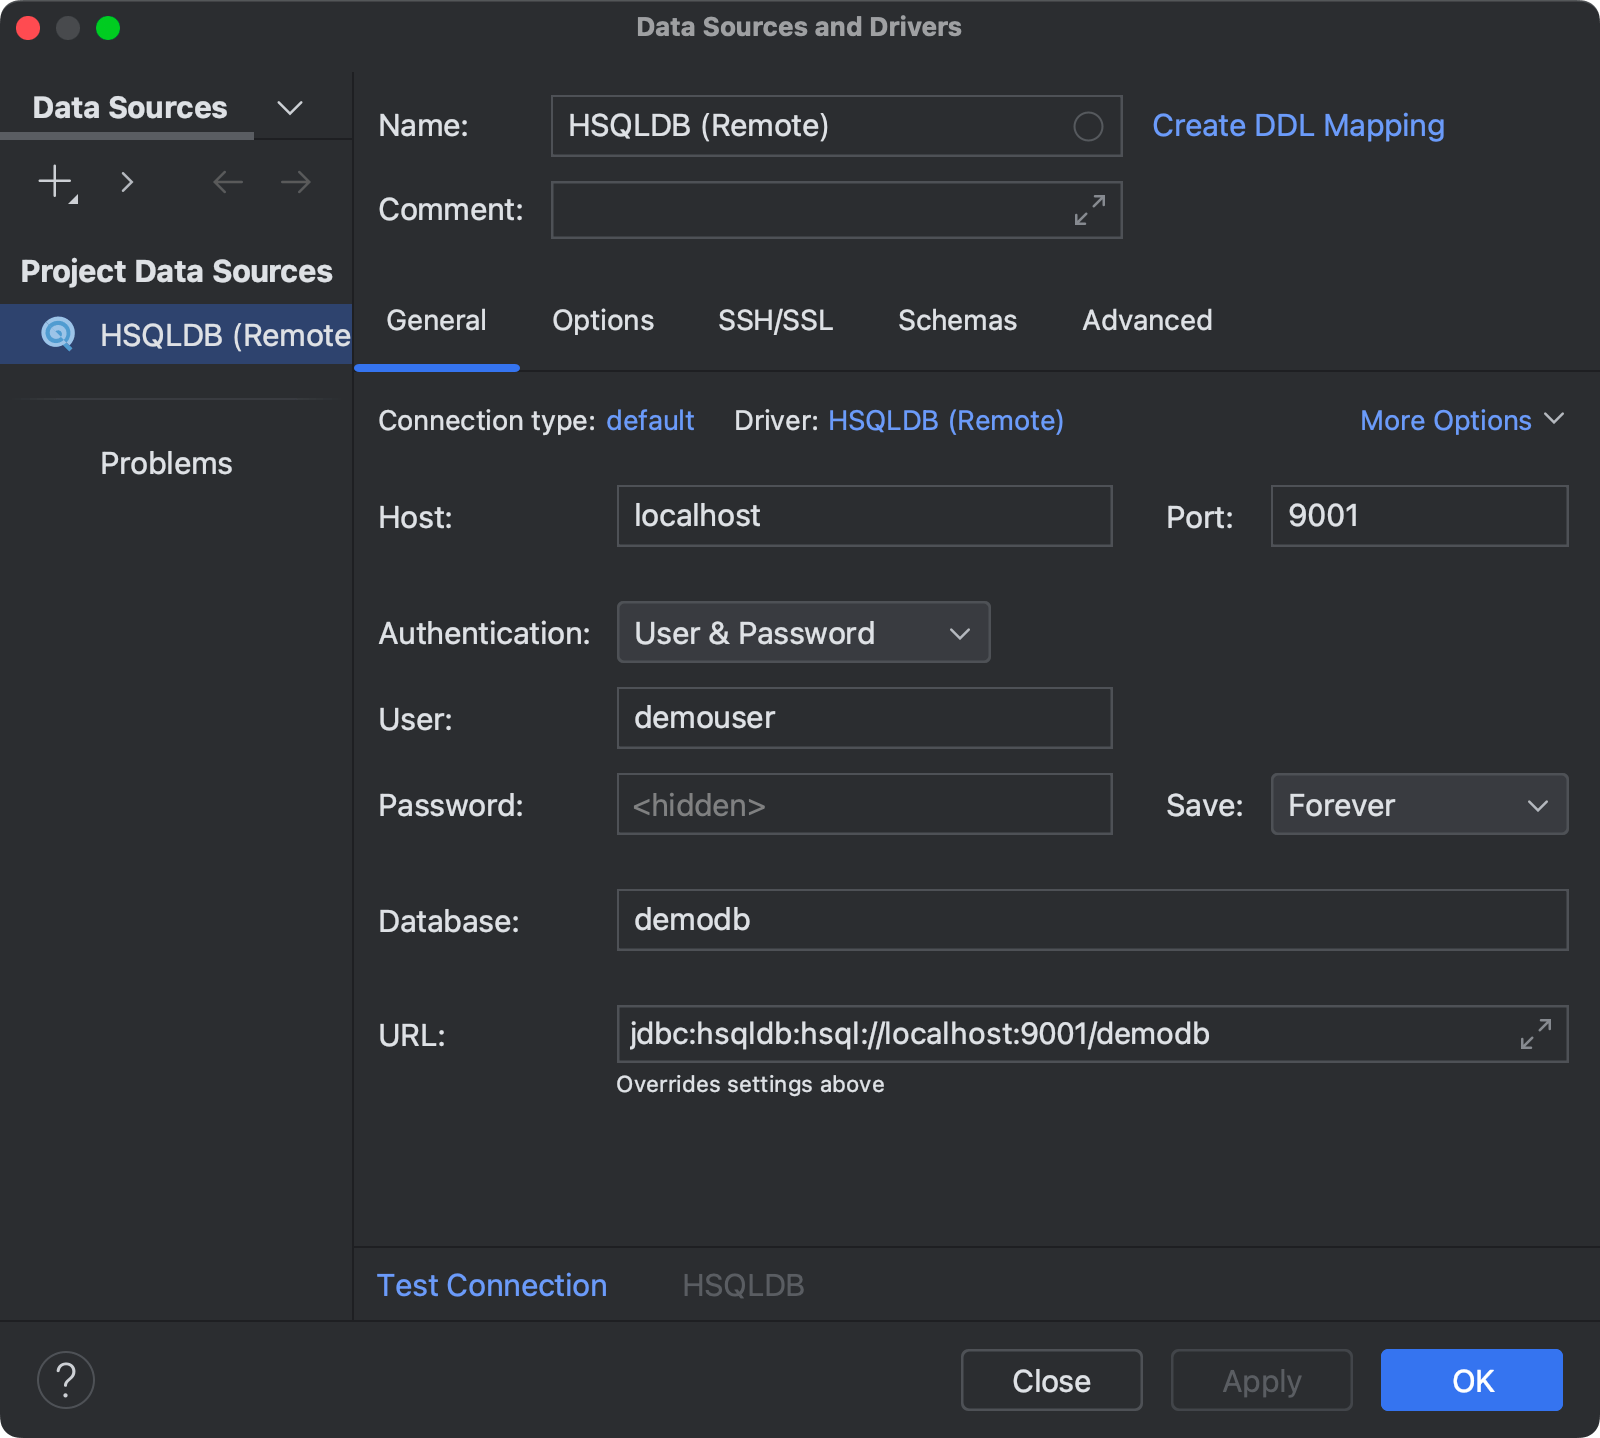Change the Save password duration dropdown
The width and height of the screenshot is (1600, 1438).
(x=1419, y=804)
